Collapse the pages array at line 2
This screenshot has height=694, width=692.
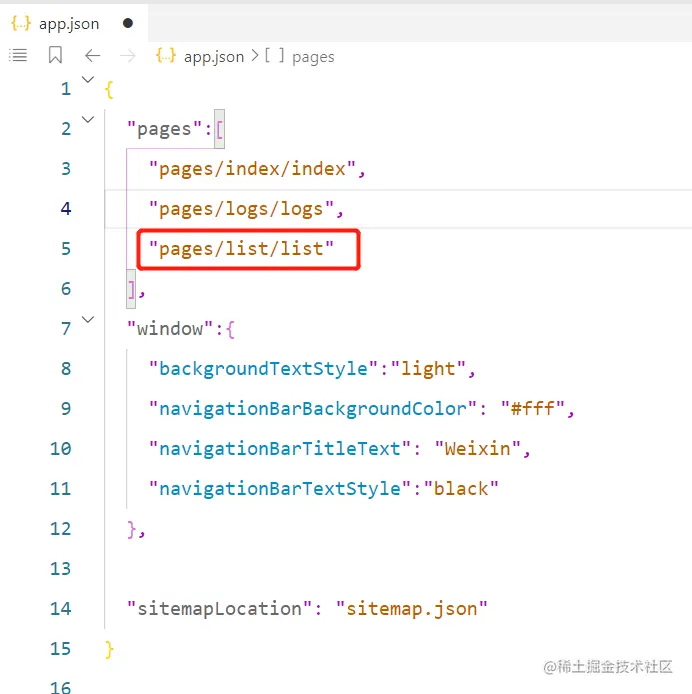tap(88, 120)
